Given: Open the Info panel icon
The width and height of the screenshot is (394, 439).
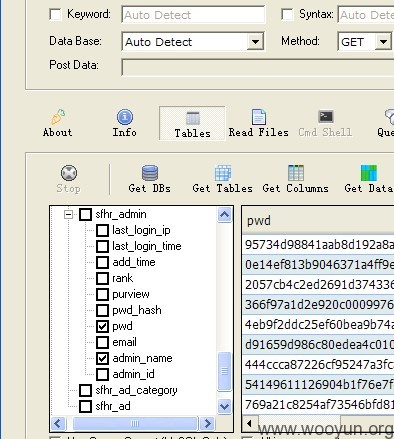Looking at the screenshot, I should pos(125,117).
